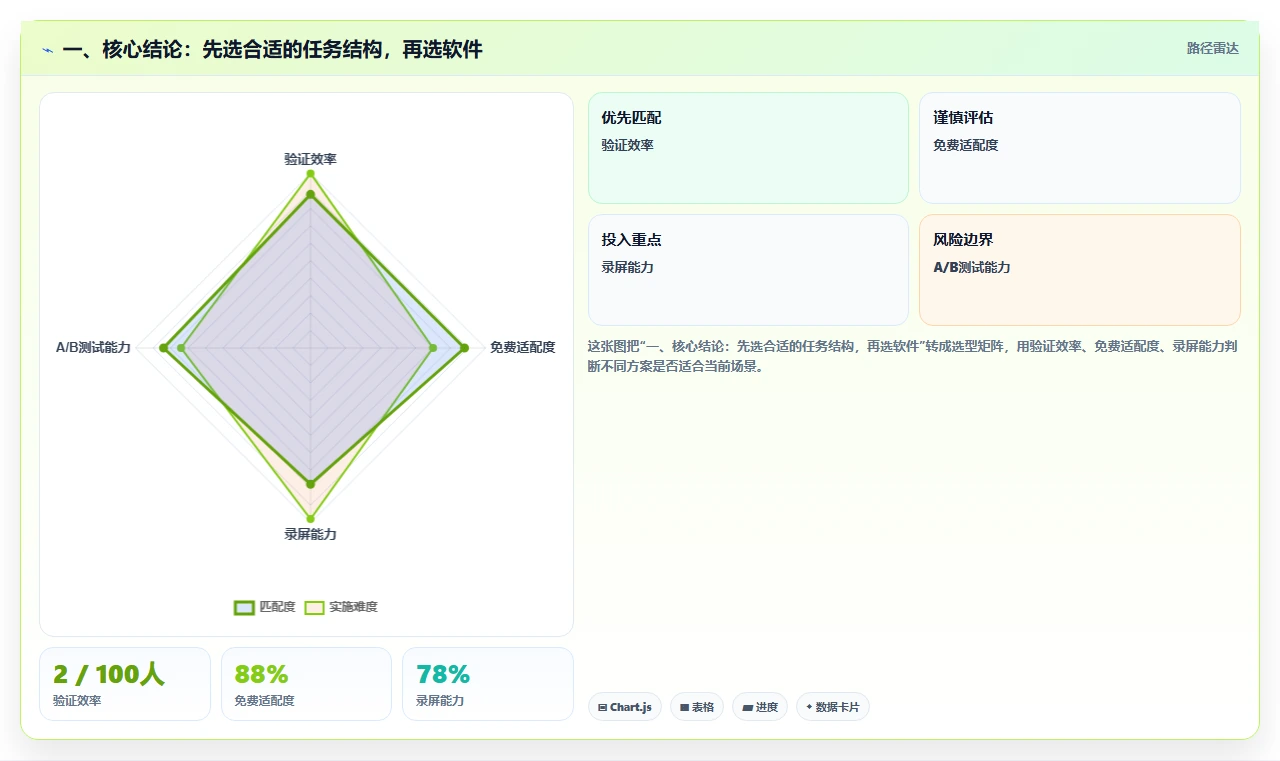Click the 实施难度 data point at the 录屏能力 bottom
The image size is (1280, 761).
coord(310,519)
